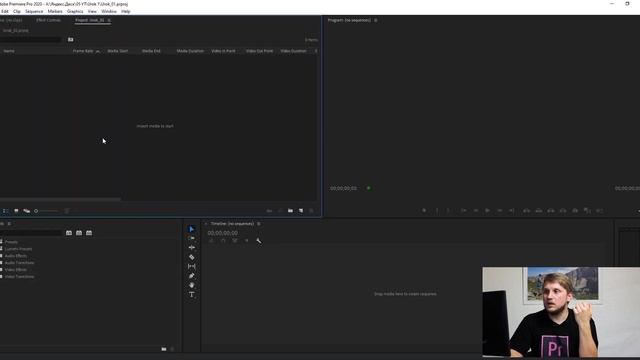The image size is (640, 360).
Task: Click Find magnifier in Project panel footer
Action: pos(280,211)
